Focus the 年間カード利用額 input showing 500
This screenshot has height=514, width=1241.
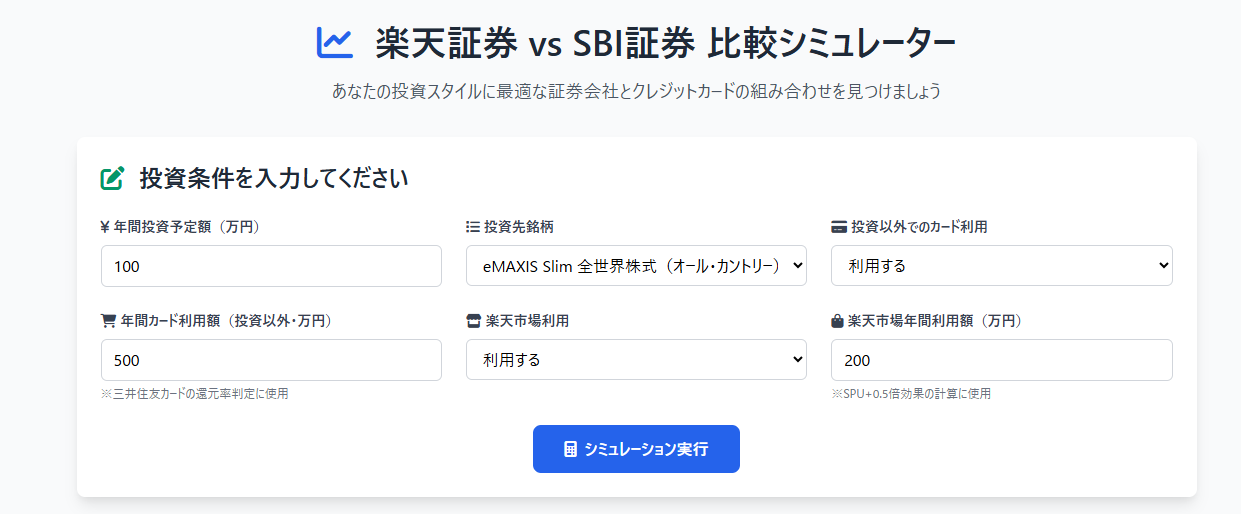[x=271, y=360]
